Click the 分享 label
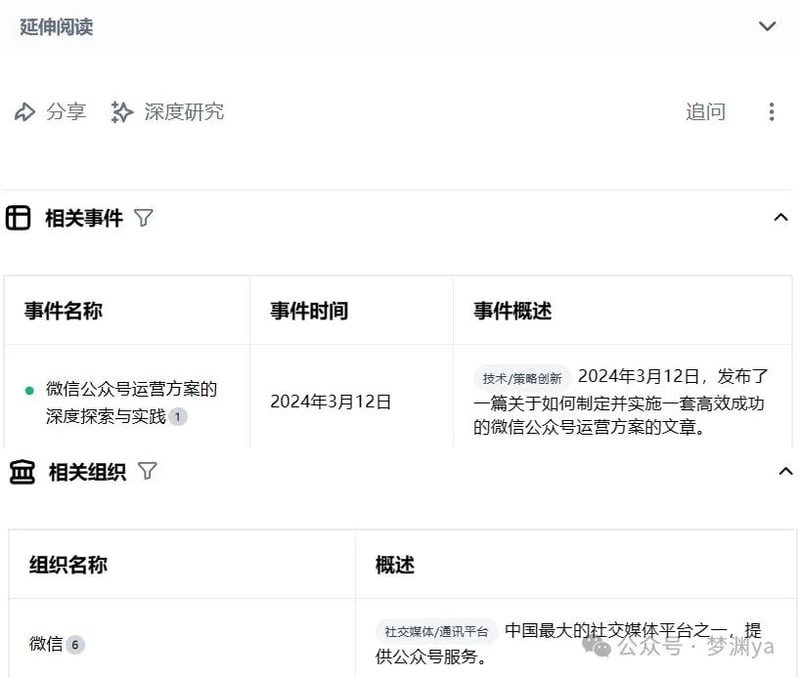This screenshot has height=678, width=800. pyautogui.click(x=66, y=112)
